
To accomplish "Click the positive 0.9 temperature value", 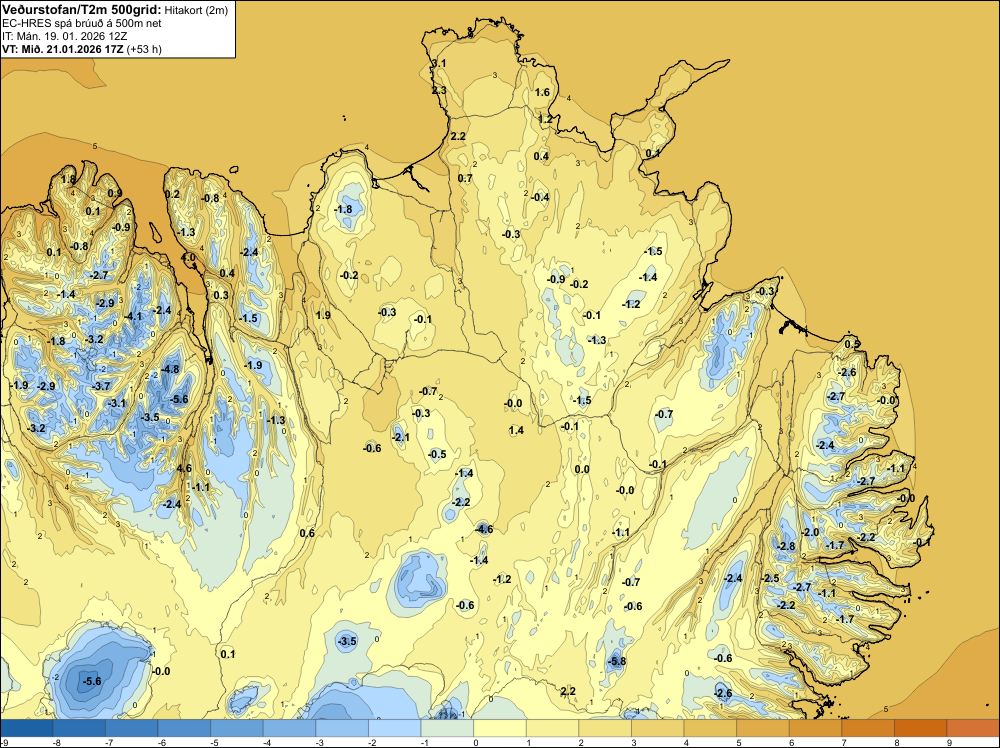I will click(x=115, y=193).
